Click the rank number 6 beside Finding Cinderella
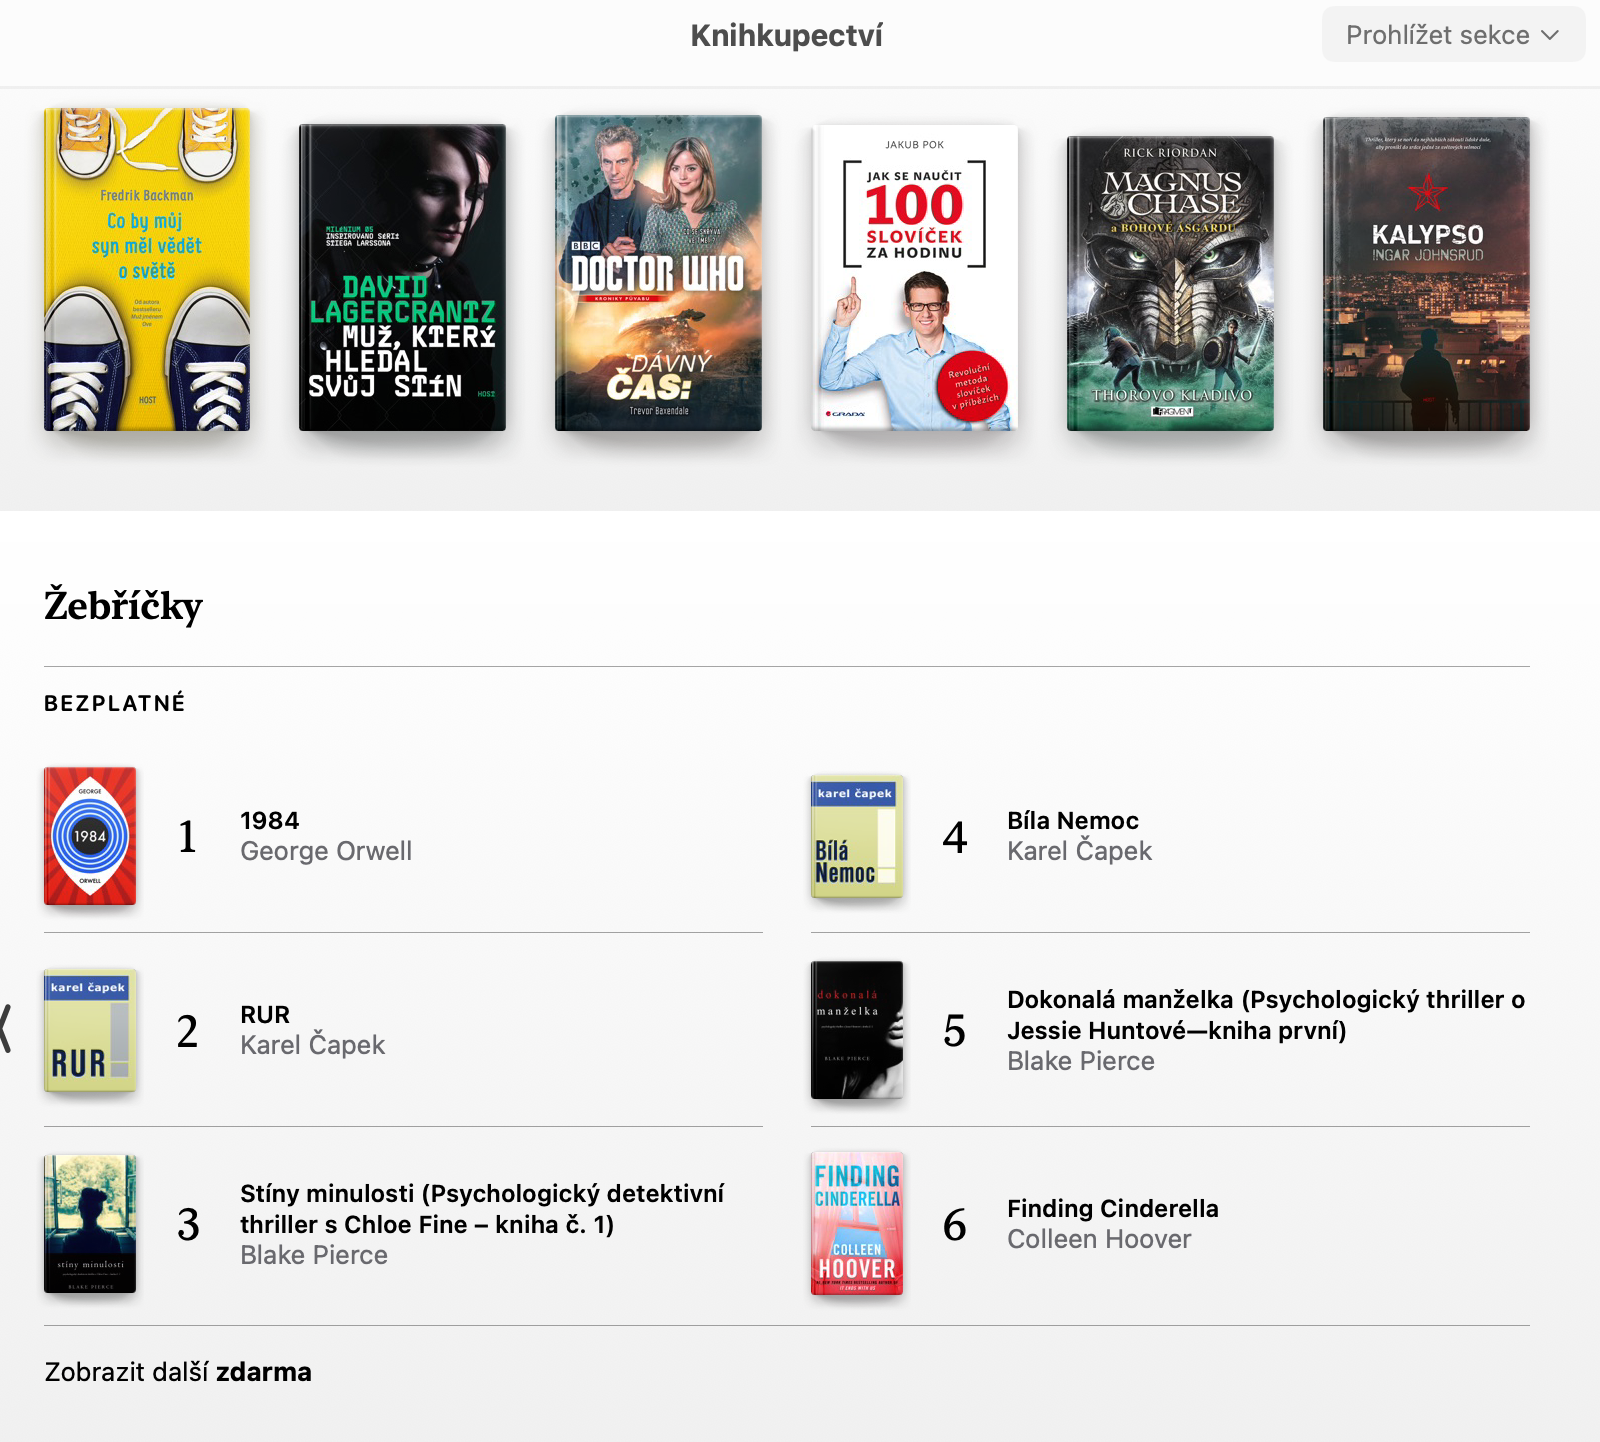 click(955, 1224)
